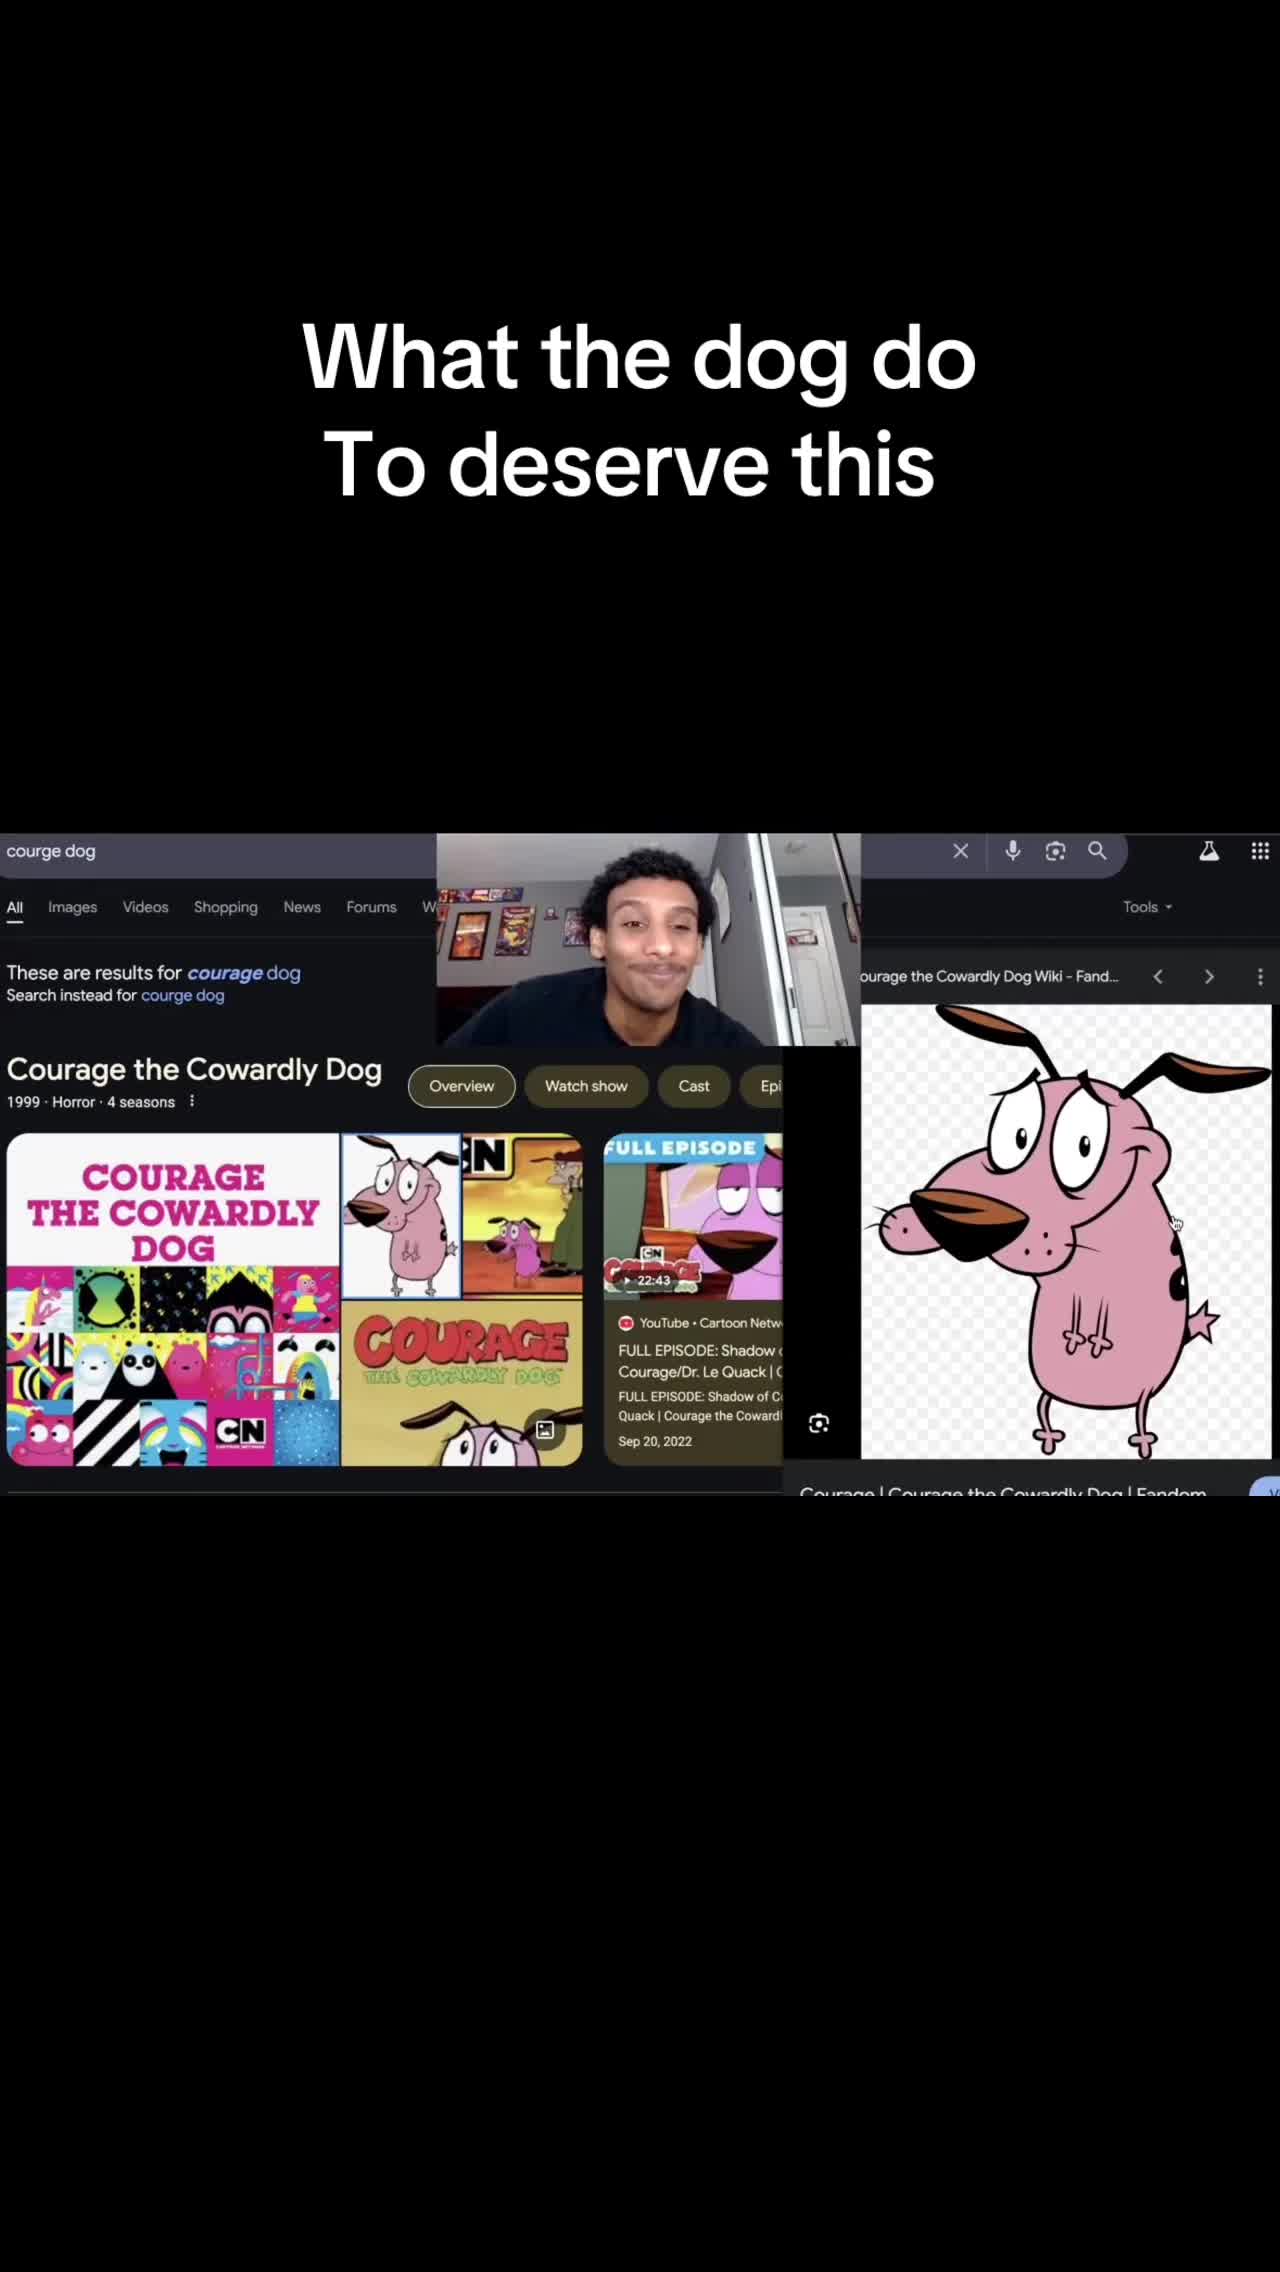Go to next image with right chevron
1280x2272 pixels.
coord(1209,976)
